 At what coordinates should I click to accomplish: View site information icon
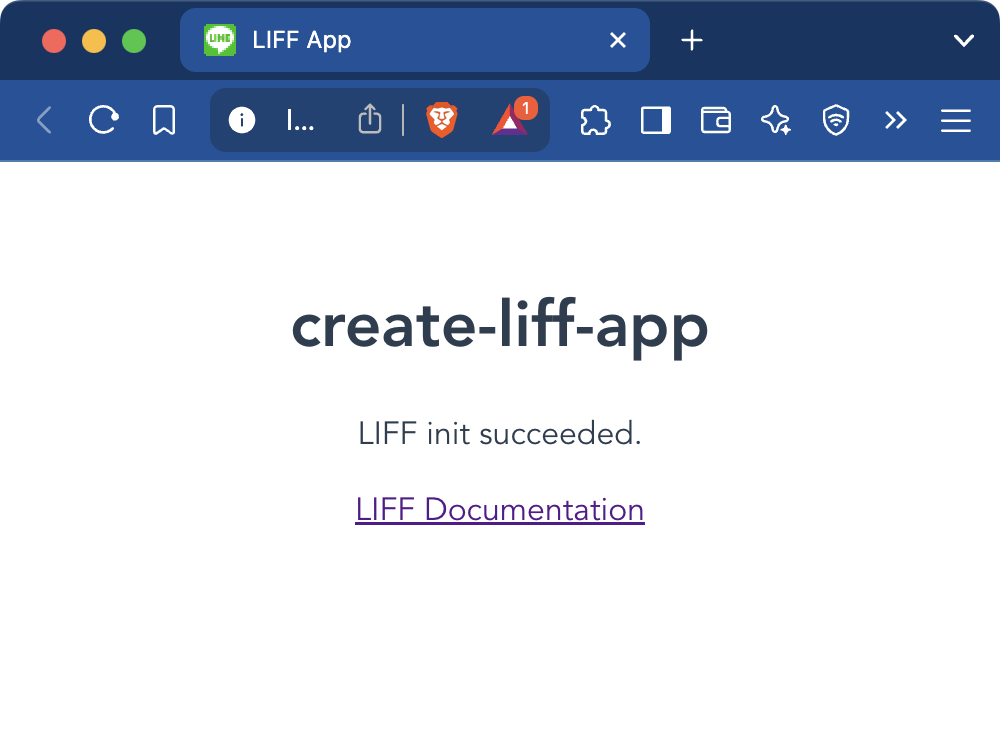tap(242, 120)
